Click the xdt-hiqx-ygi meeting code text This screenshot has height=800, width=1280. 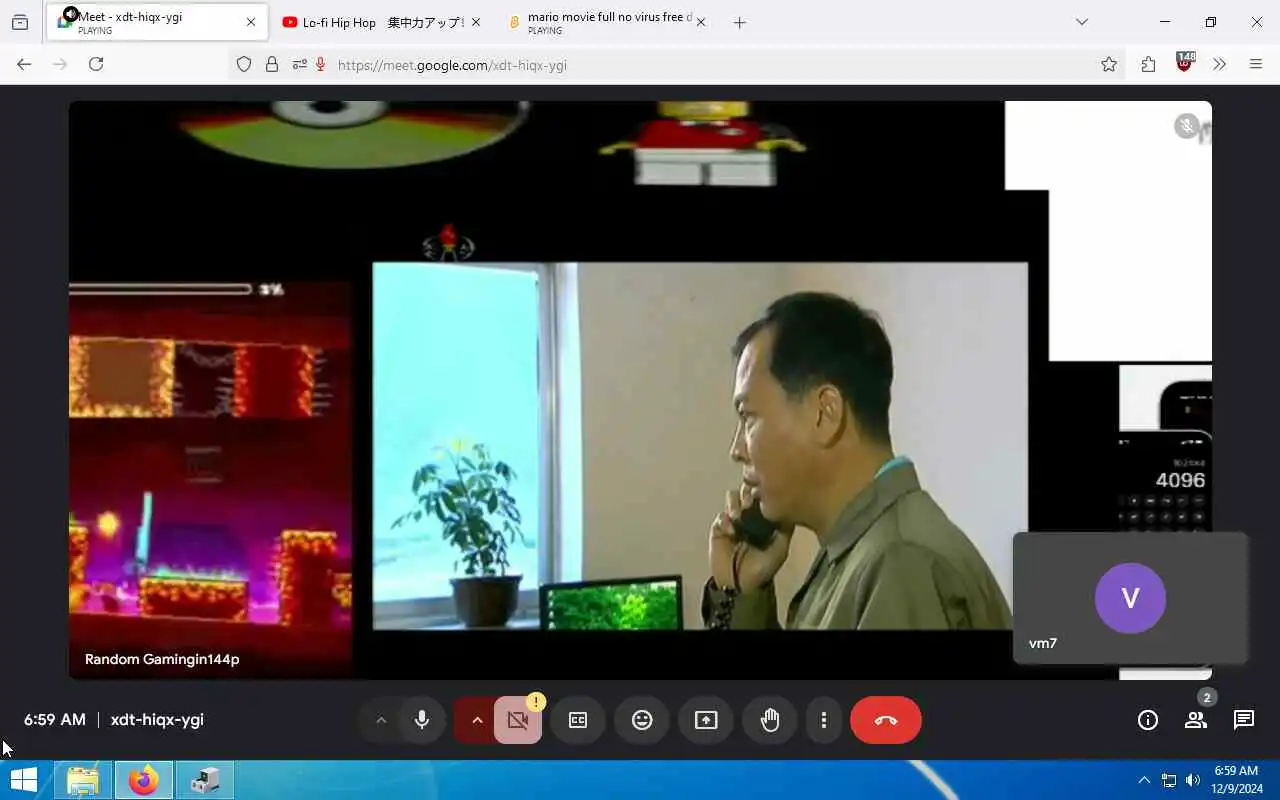tap(157, 720)
